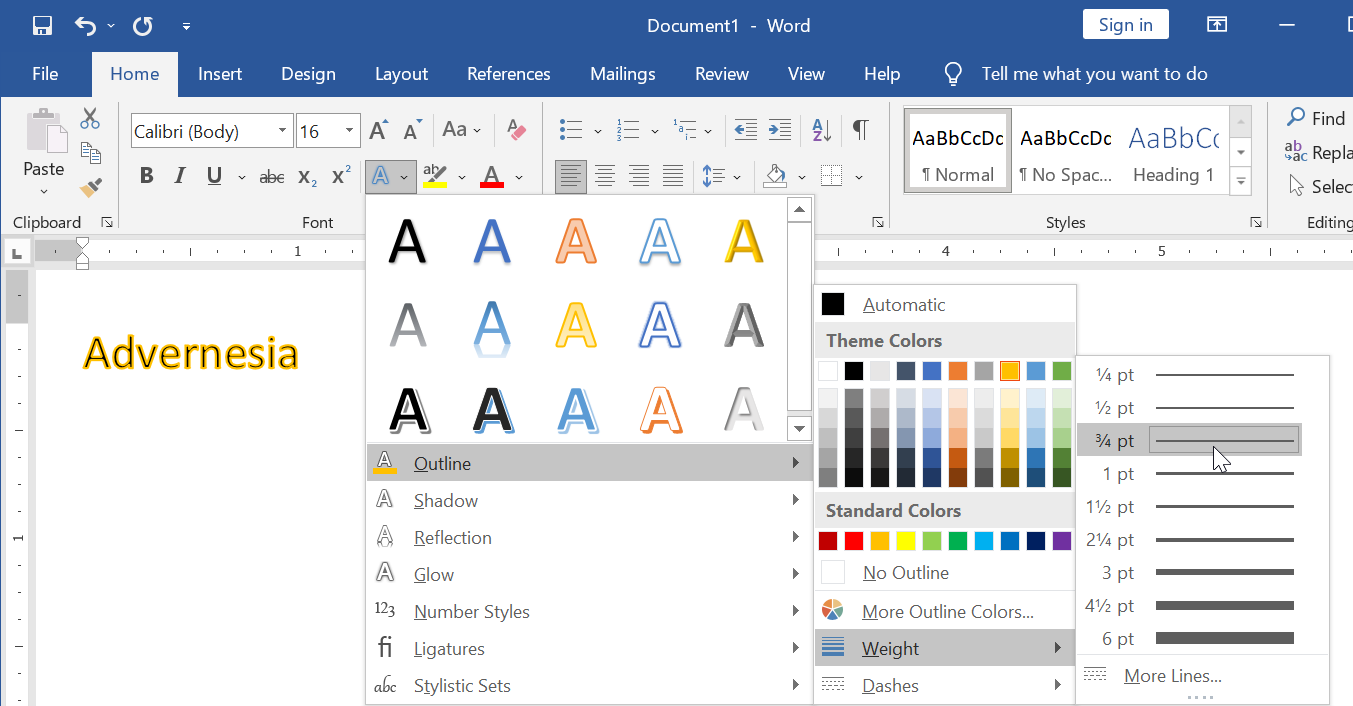Image resolution: width=1353 pixels, height=706 pixels.
Task: Expand the Styles gallery More arrow
Action: tap(1241, 182)
